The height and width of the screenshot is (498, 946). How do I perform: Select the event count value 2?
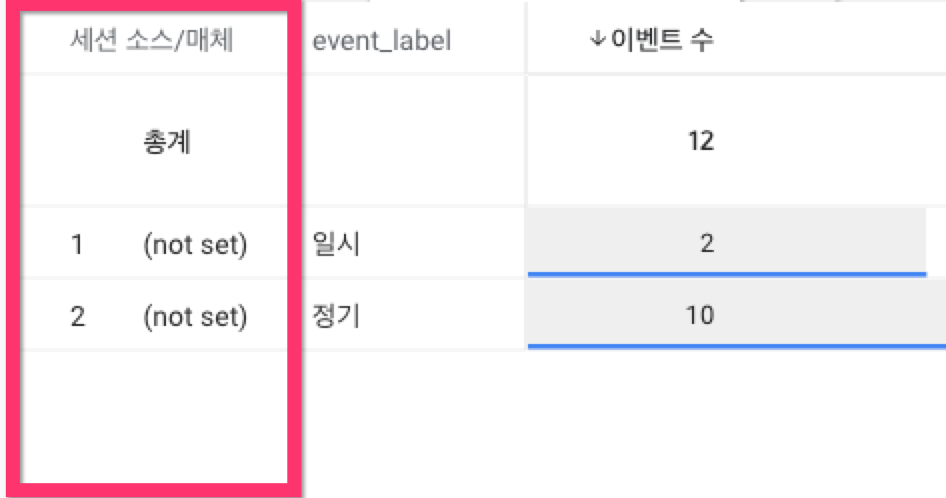706,243
